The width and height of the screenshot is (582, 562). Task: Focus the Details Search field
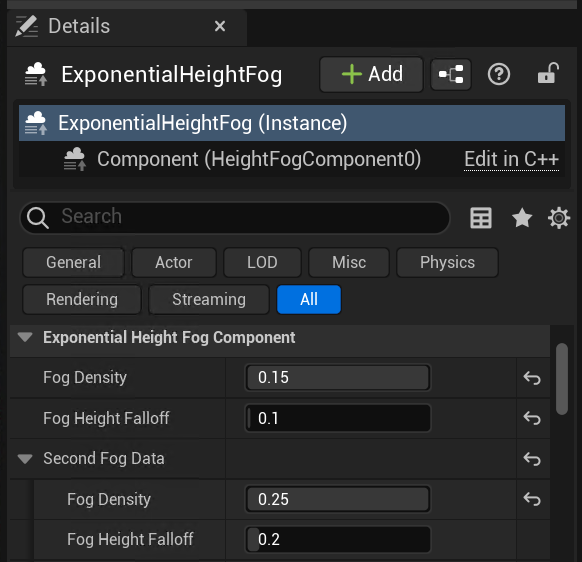[x=235, y=218]
